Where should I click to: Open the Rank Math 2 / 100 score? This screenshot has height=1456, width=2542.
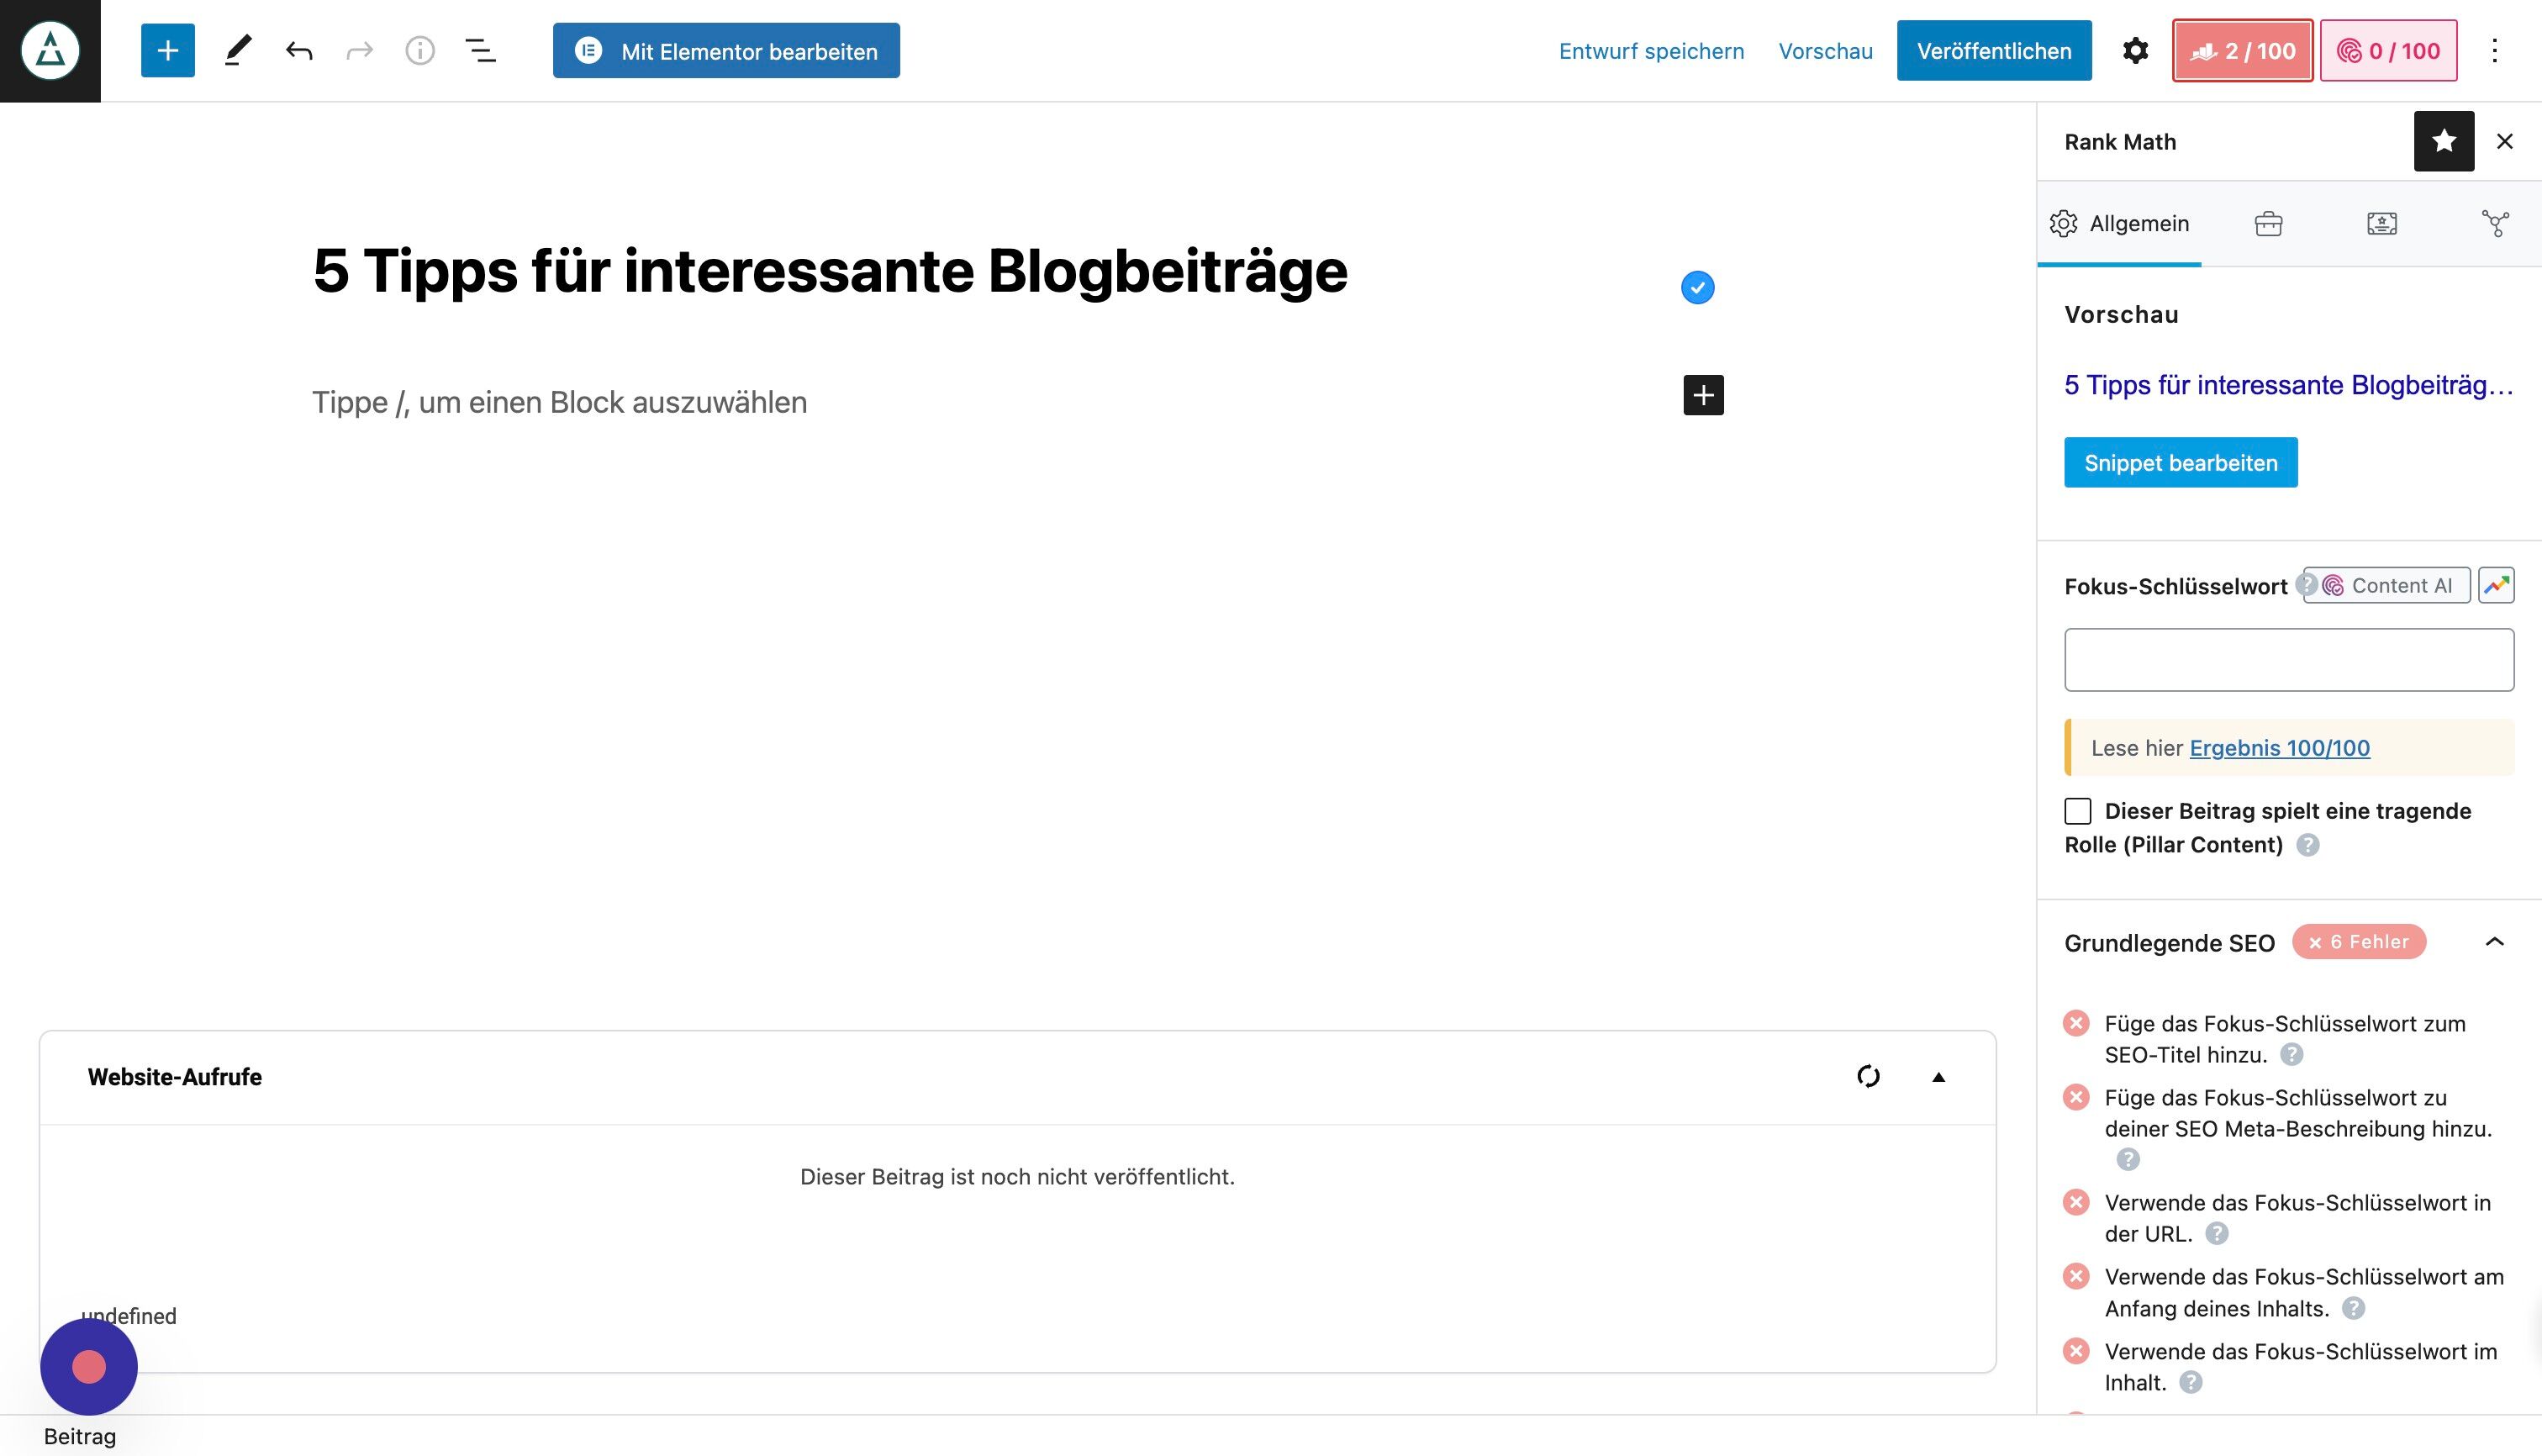pyautogui.click(x=2242, y=50)
